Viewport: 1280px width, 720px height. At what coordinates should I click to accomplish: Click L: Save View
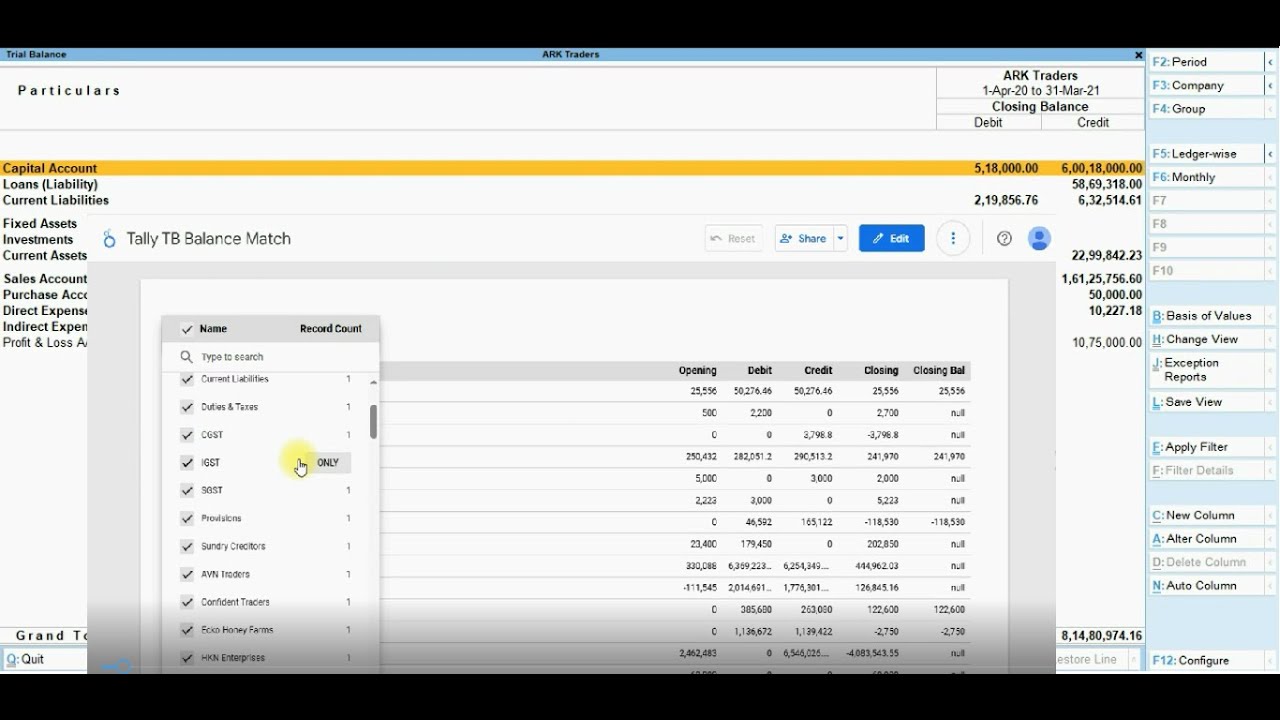click(x=1205, y=402)
